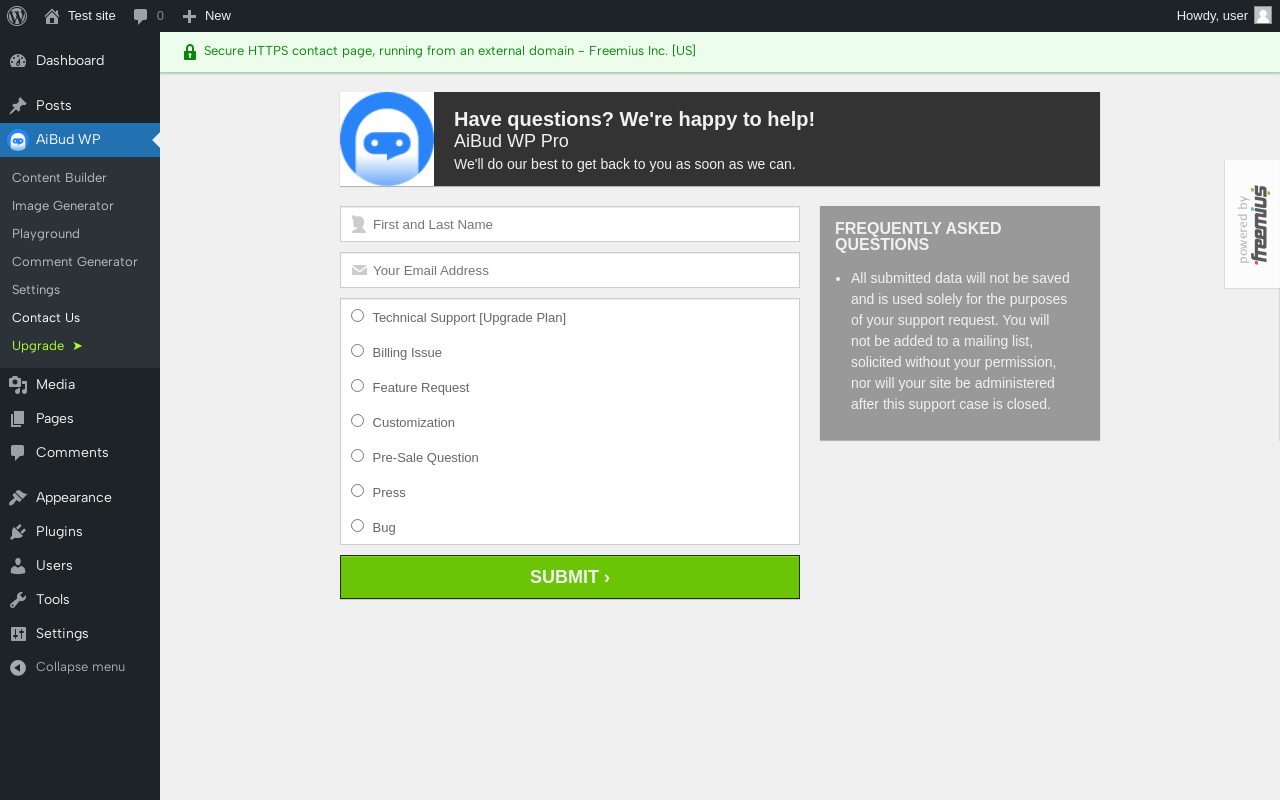The image size is (1280, 800).
Task: Click the Test site home icon
Action: tap(52, 16)
